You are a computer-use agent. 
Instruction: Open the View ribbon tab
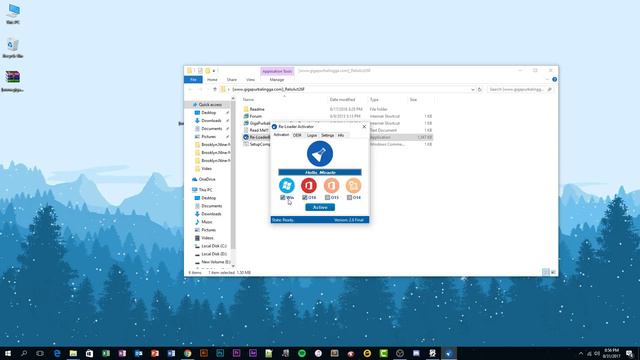coord(250,80)
